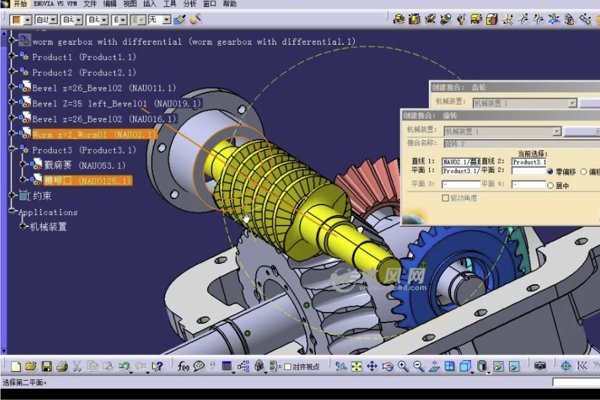This screenshot has height=400, width=600.
Task: Select the 居中 radio button
Action: (551, 185)
